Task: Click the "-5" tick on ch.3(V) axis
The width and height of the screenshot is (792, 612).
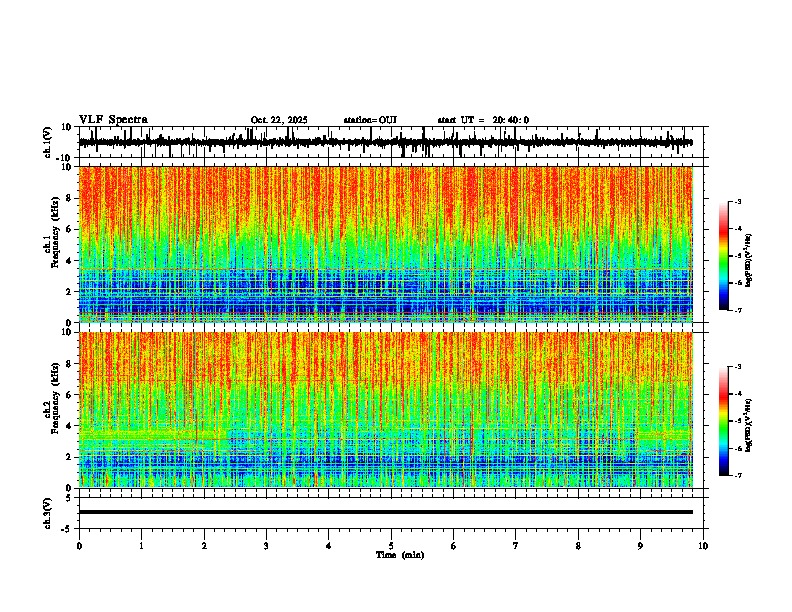Action: point(68,529)
